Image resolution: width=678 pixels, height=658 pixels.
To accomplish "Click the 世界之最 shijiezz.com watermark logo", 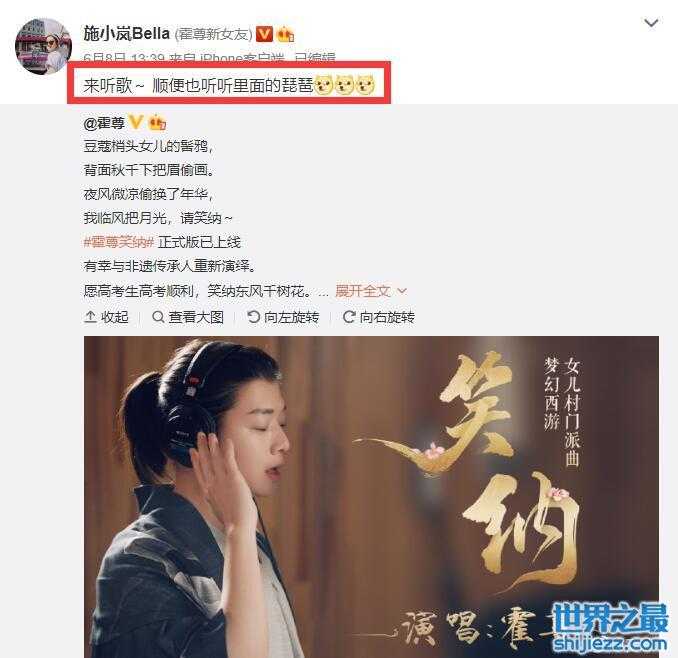I will 611,627.
